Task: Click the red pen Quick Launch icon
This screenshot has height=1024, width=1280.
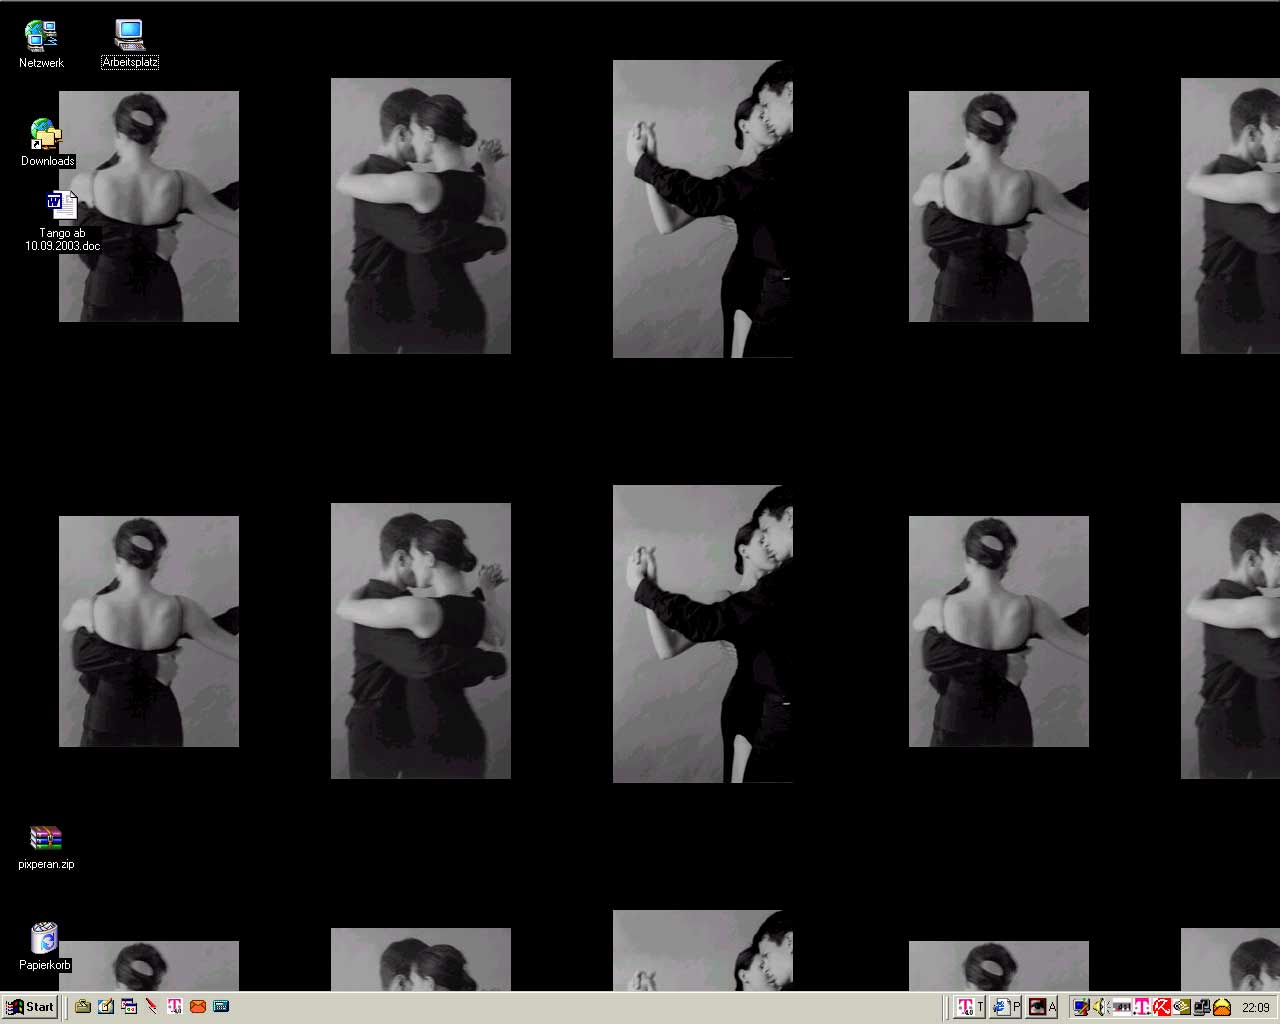Action: point(152,1007)
